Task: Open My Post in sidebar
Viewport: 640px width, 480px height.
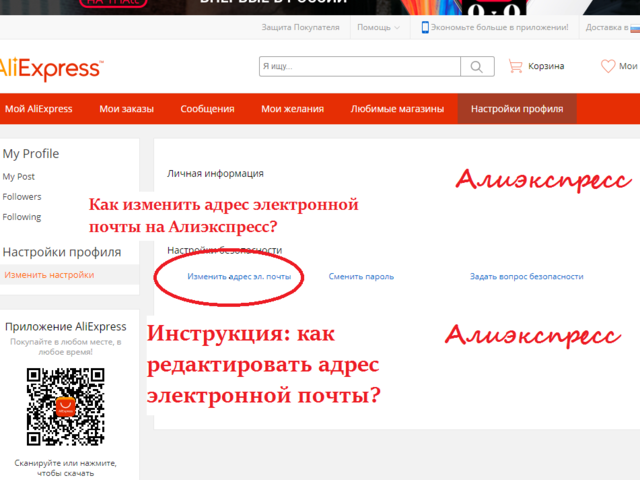Action: coord(18,177)
